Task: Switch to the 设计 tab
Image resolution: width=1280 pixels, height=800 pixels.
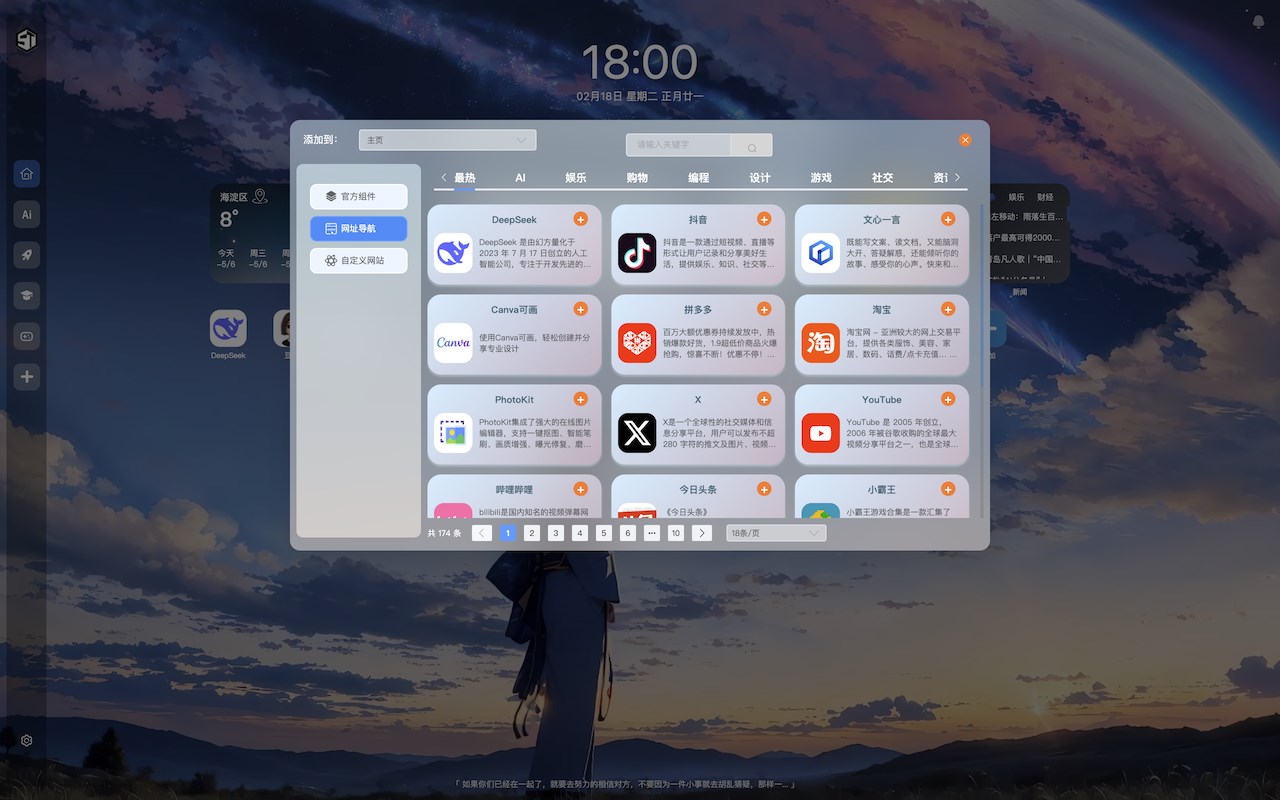Action: (x=760, y=178)
